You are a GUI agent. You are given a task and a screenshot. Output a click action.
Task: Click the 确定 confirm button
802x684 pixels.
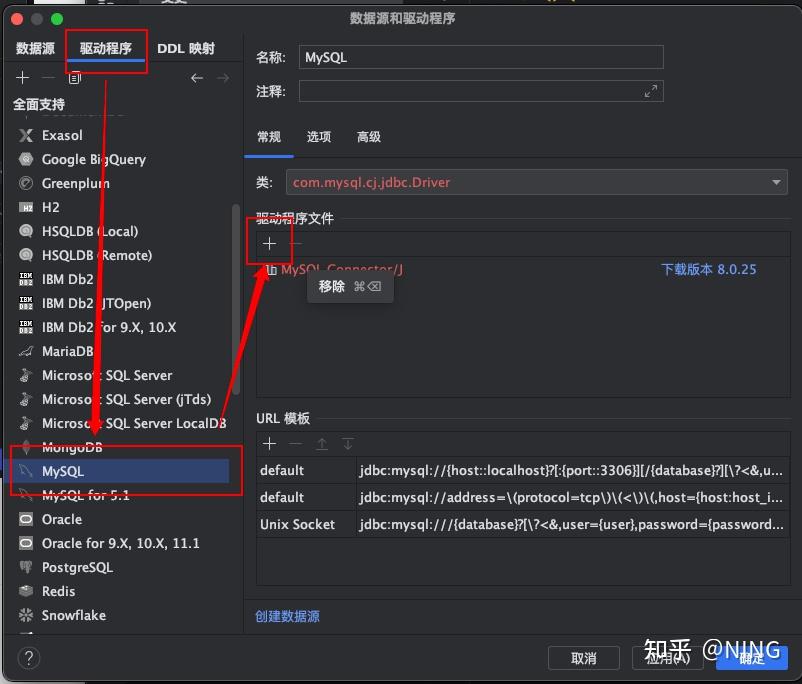tap(752, 658)
